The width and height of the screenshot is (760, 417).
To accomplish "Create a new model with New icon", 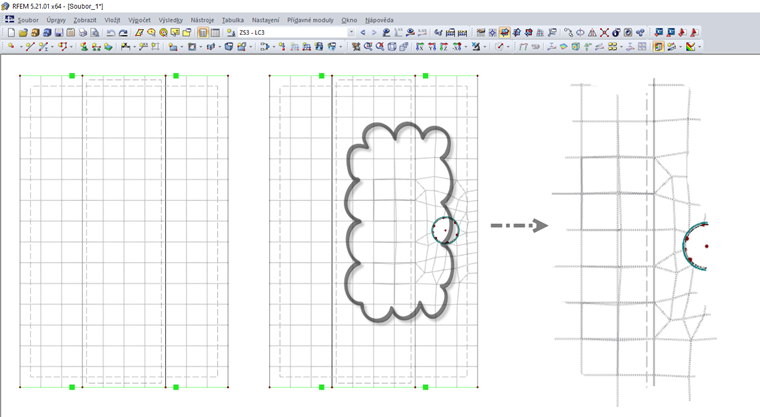I will point(11,32).
